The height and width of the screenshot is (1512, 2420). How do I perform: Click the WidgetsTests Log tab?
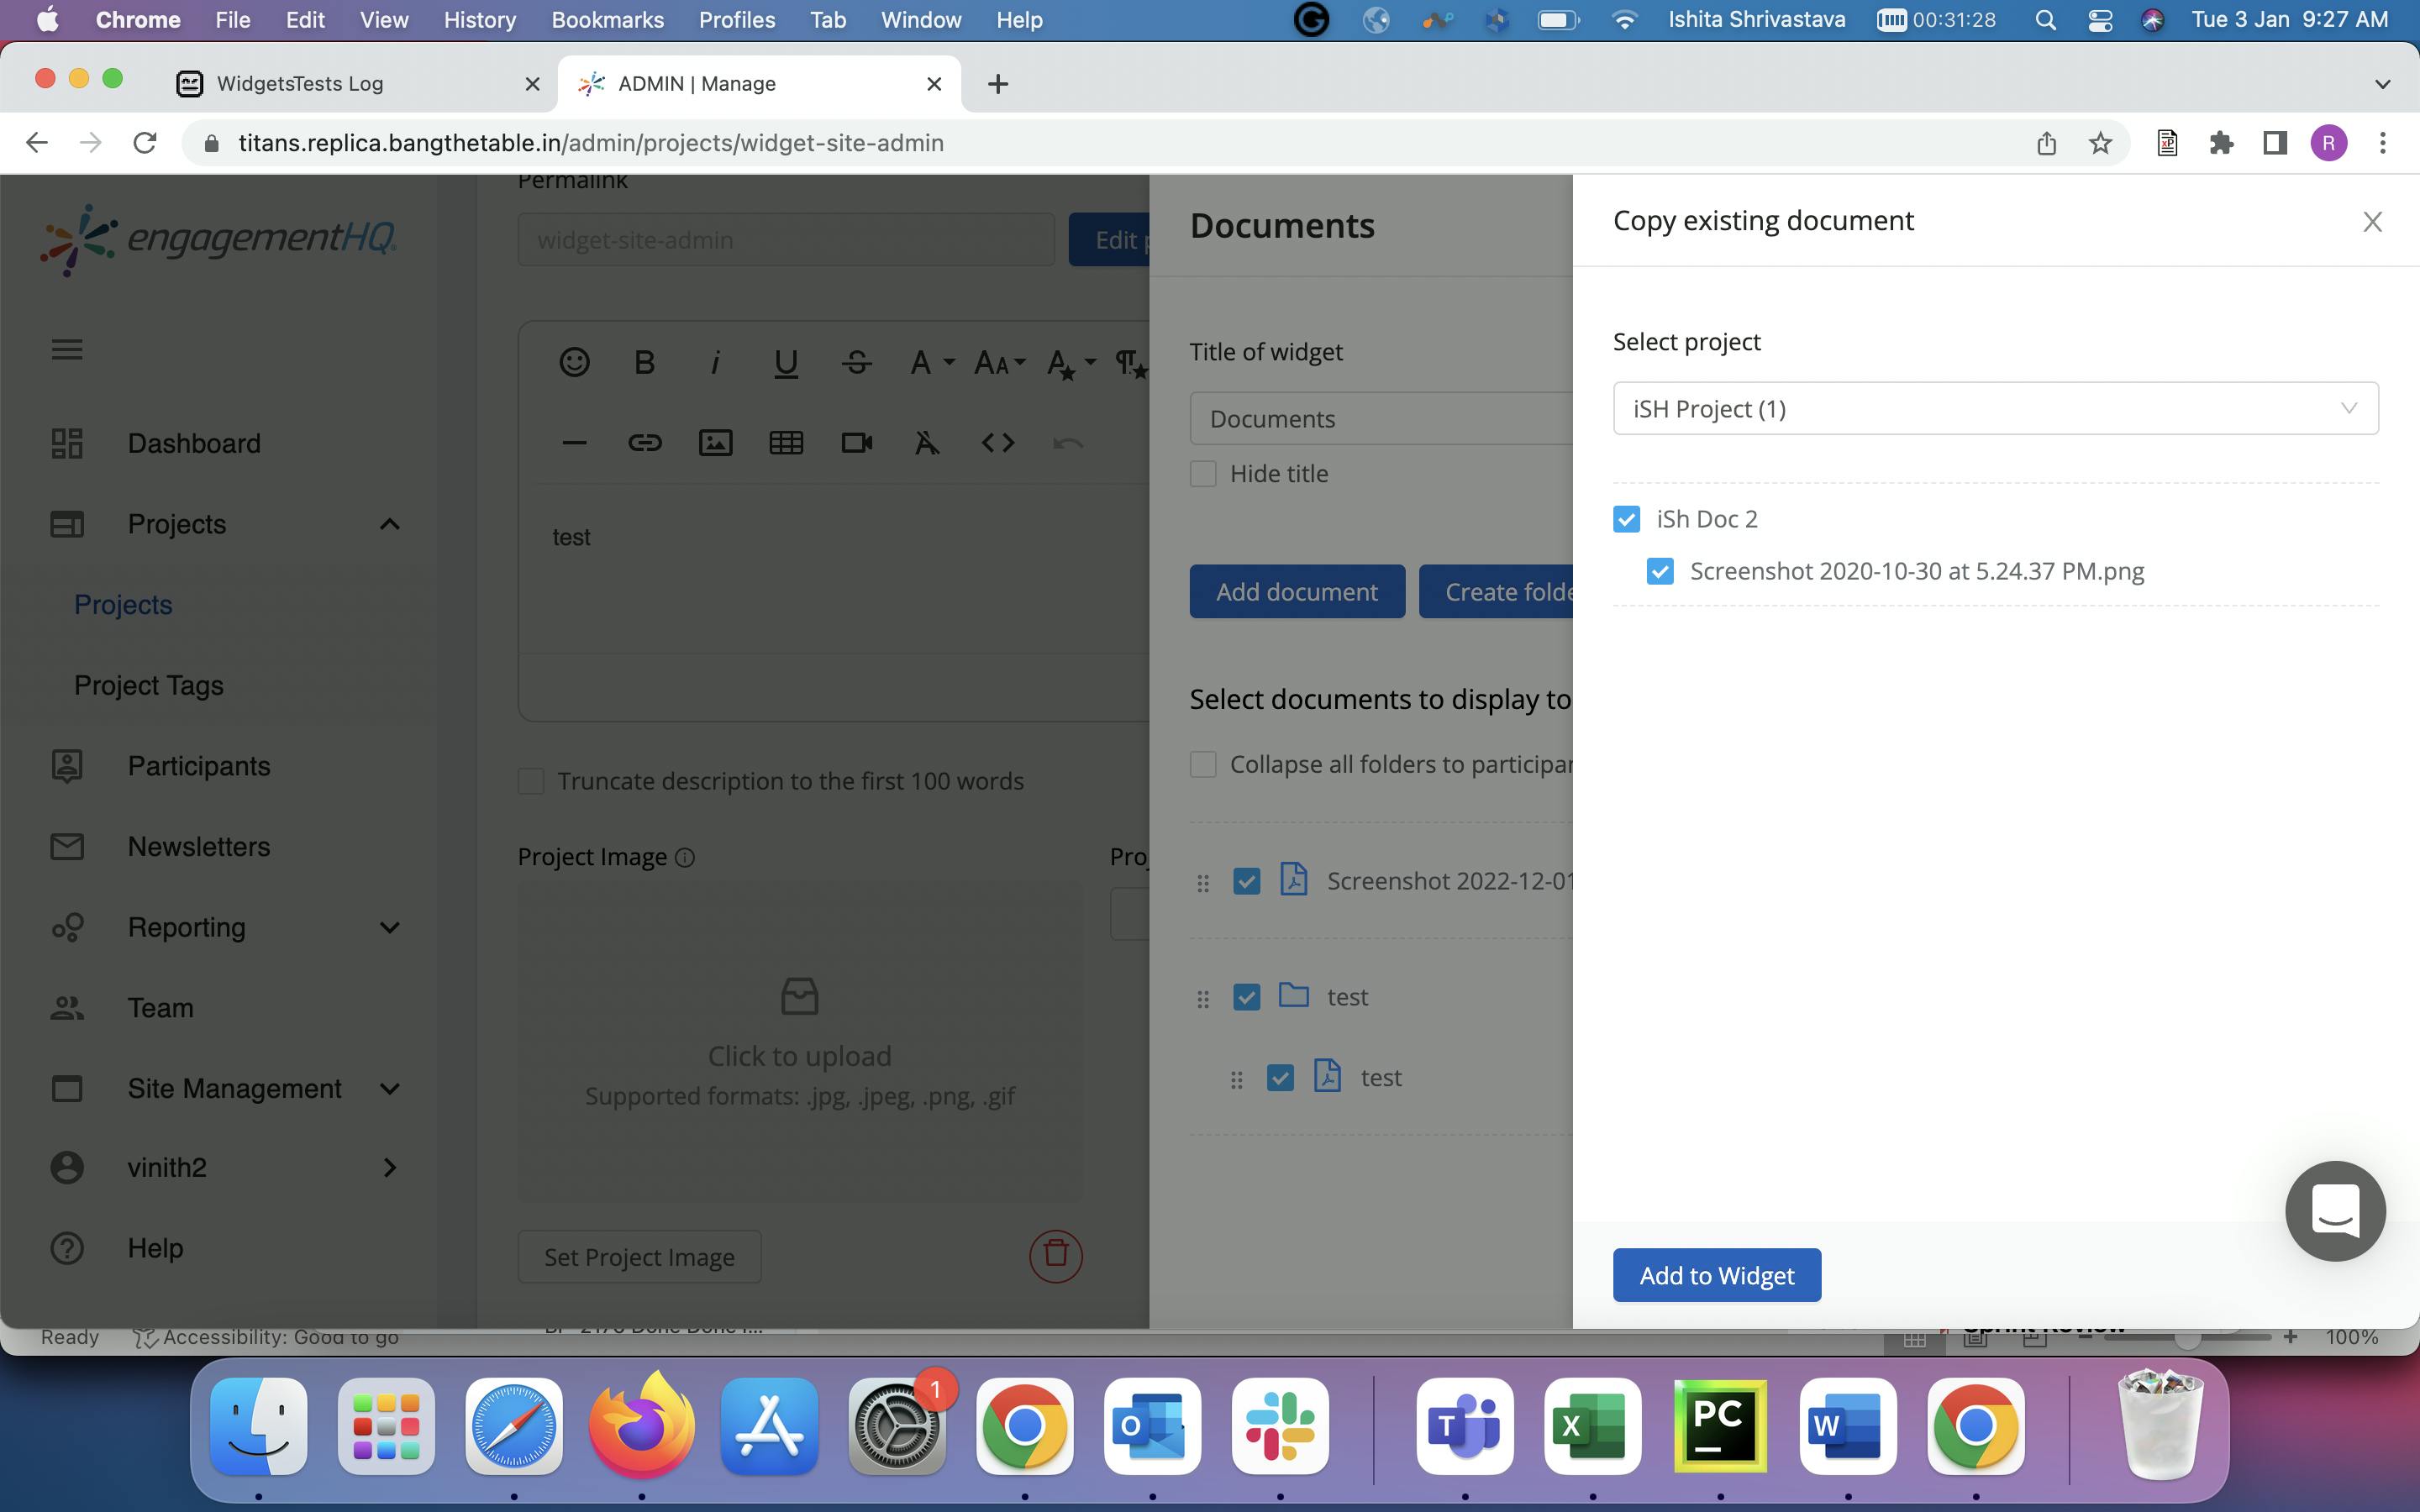pyautogui.click(x=360, y=81)
